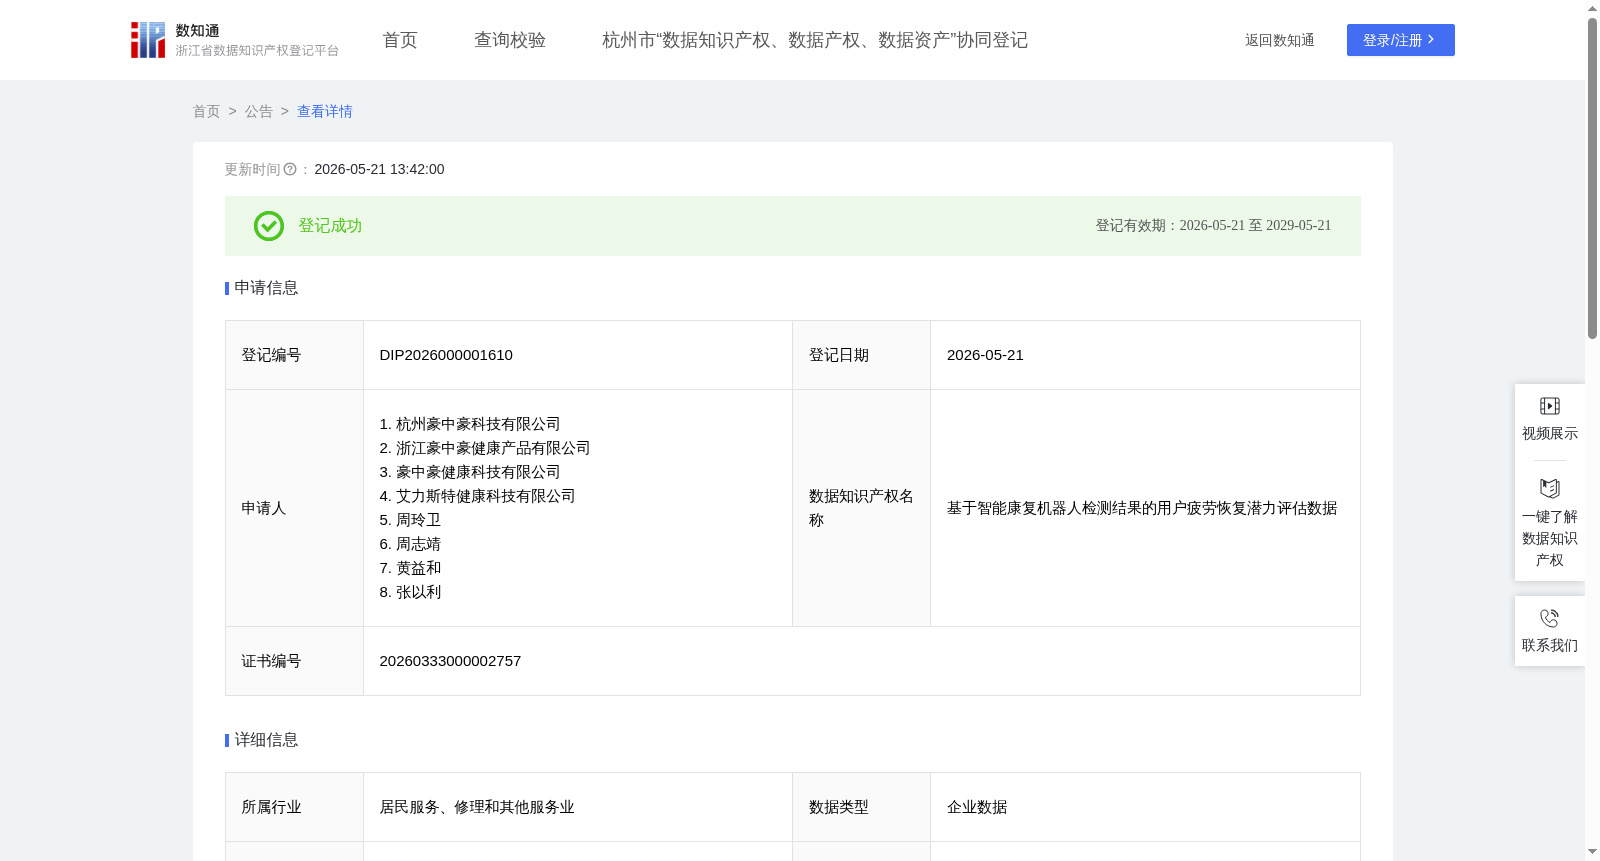Go to 首页 in breadcrumb

207,111
